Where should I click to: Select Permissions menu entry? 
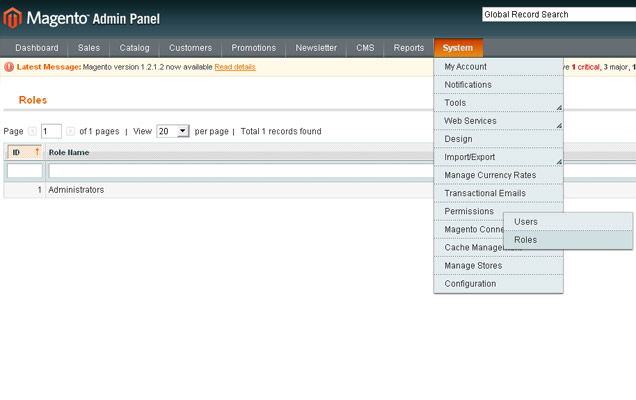(x=469, y=211)
